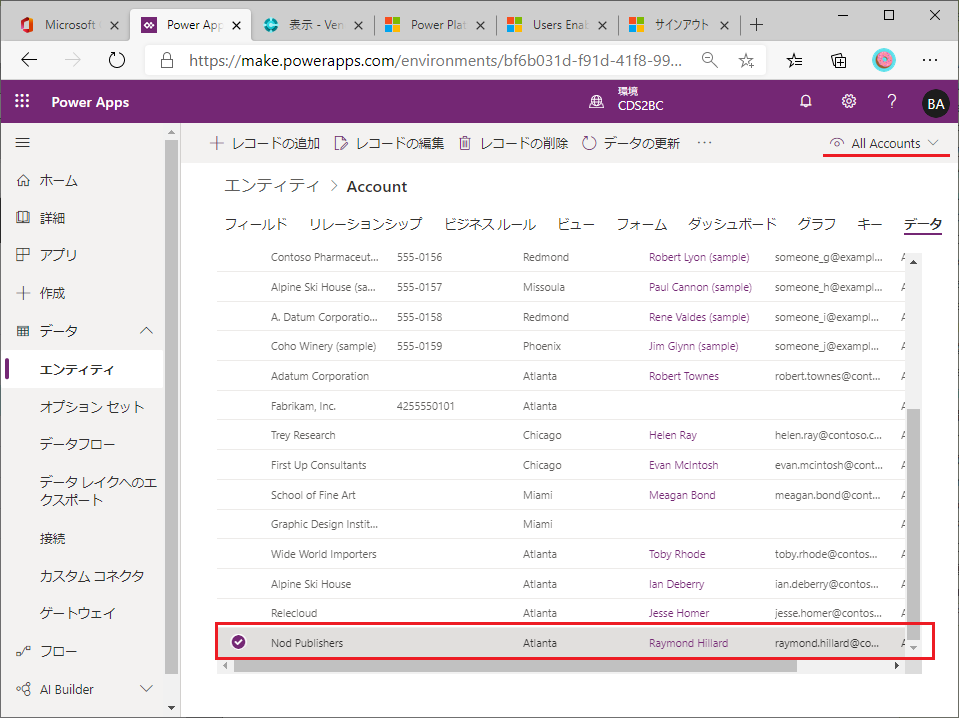Open the browser profile avatar

(x=883, y=60)
